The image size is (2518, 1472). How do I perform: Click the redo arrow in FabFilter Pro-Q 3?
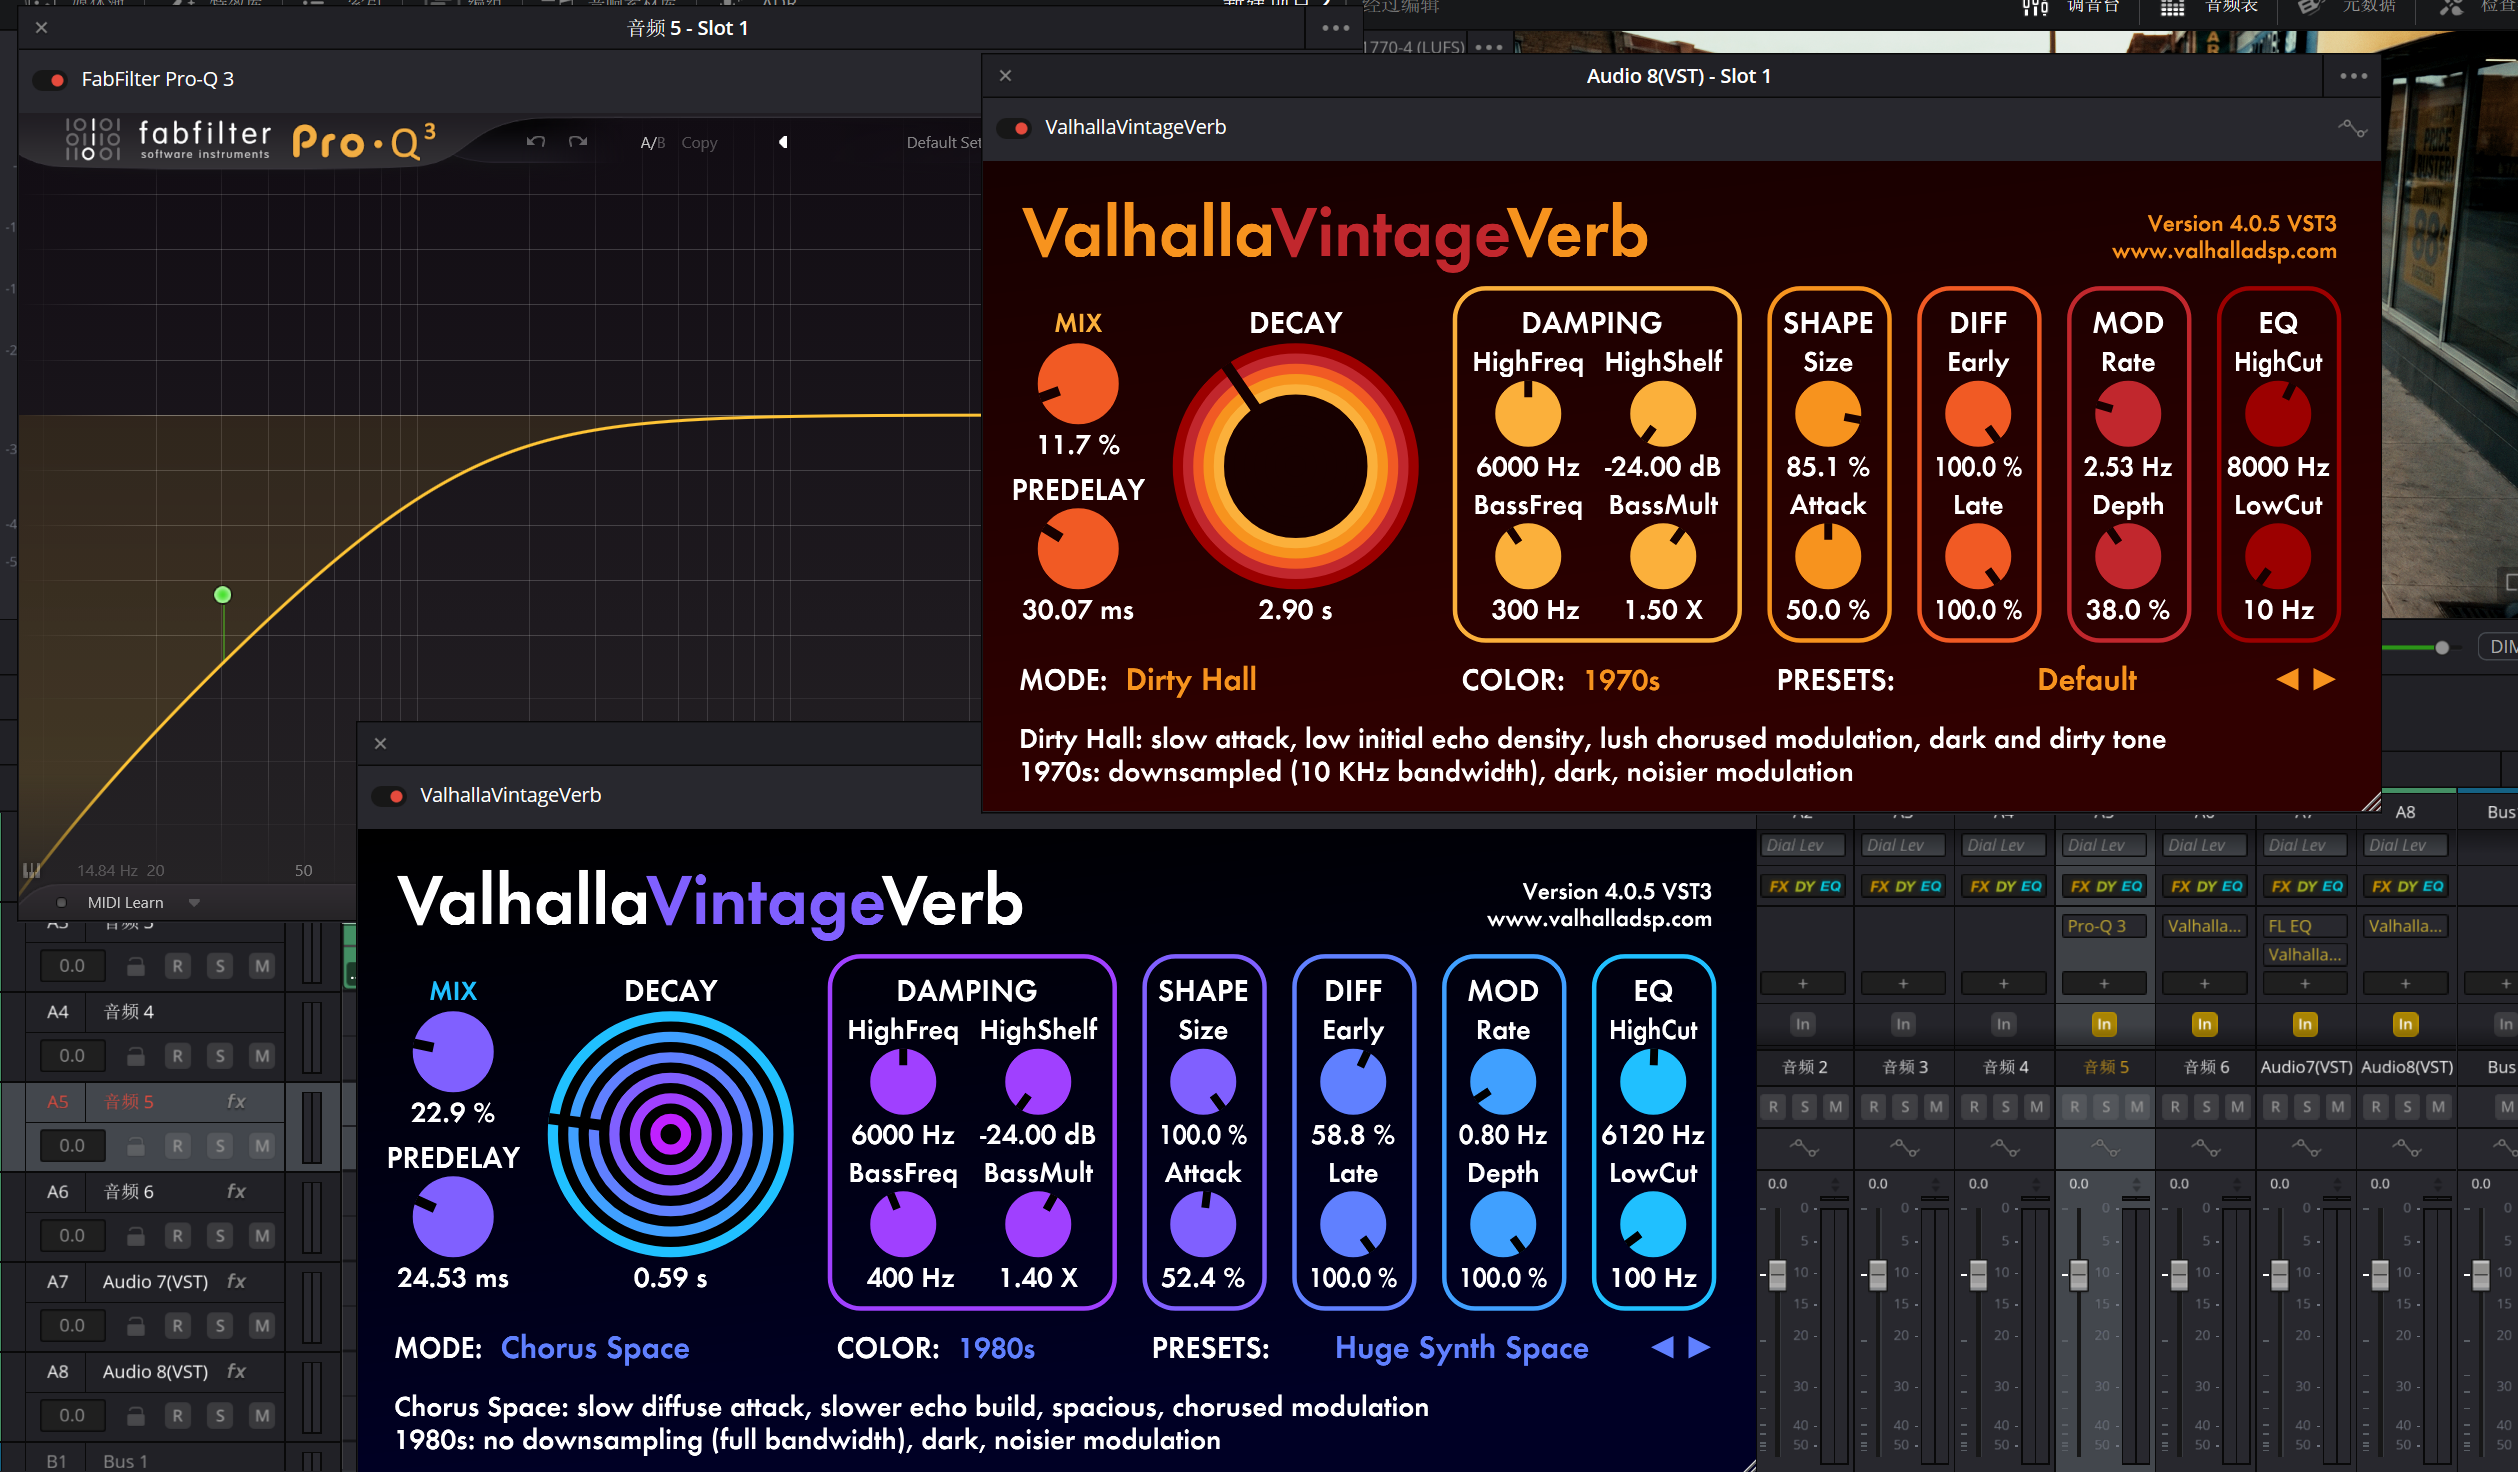tap(578, 142)
